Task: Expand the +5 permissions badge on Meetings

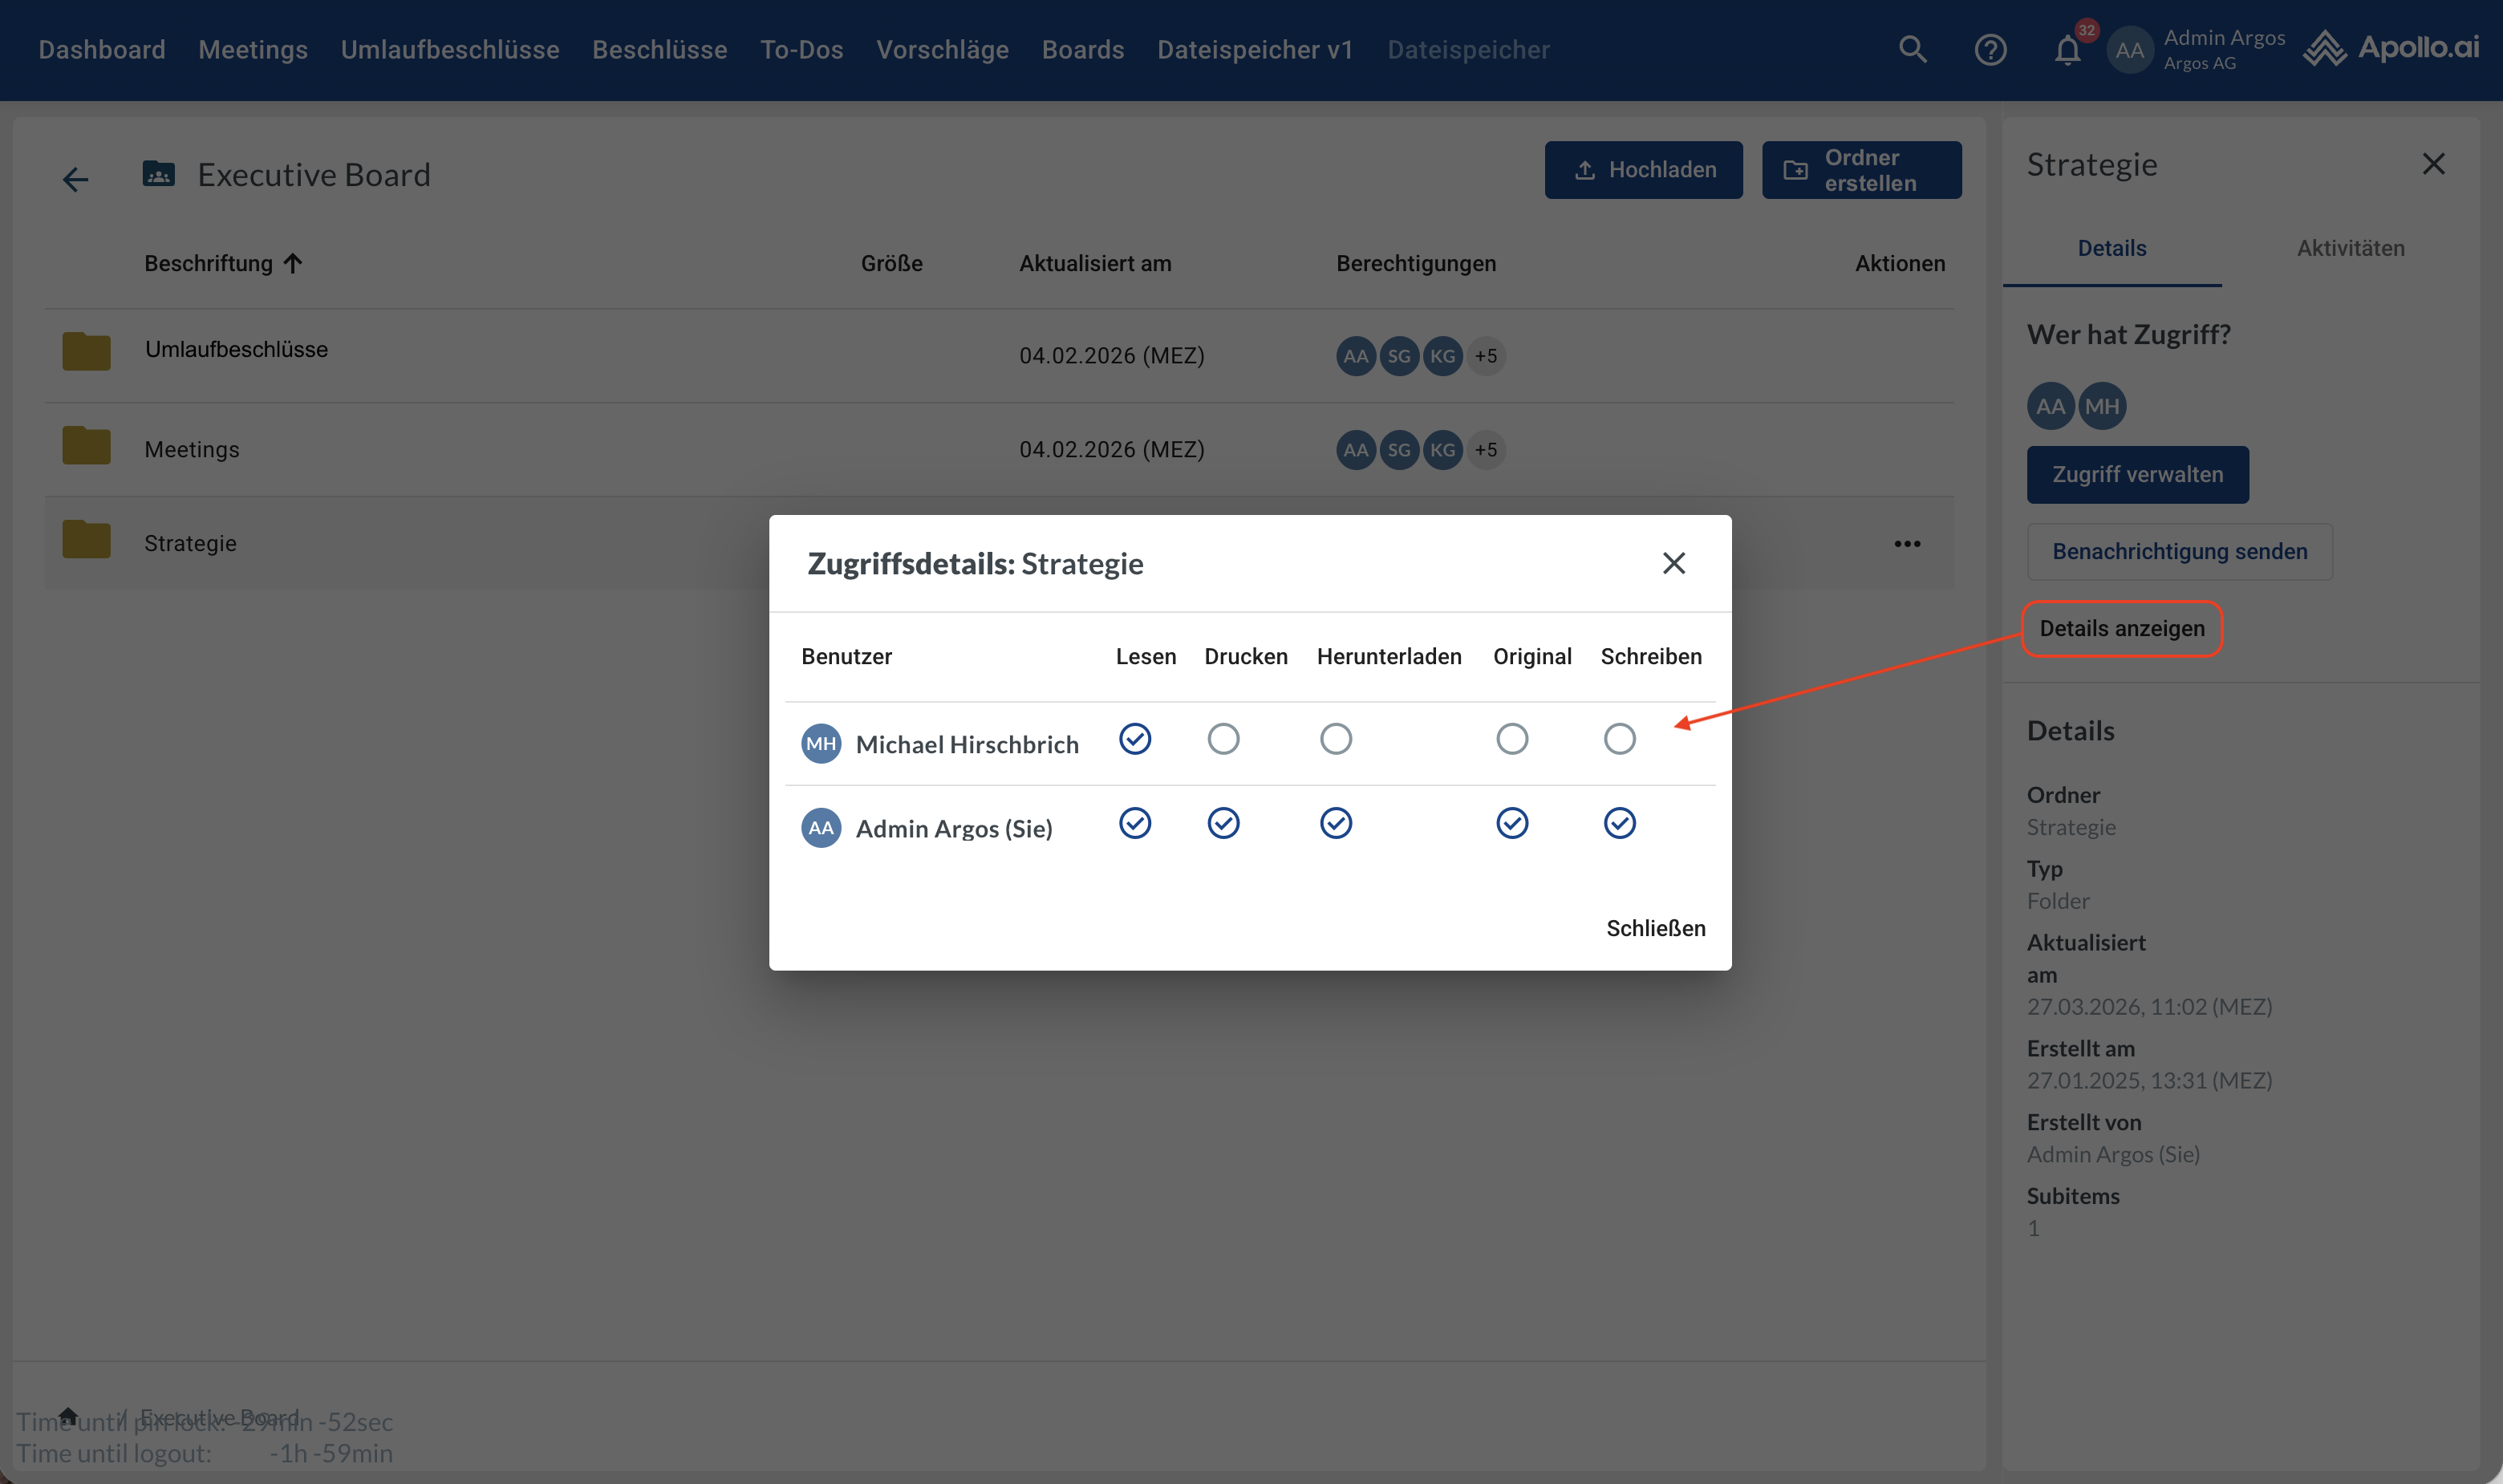Action: point(1486,450)
